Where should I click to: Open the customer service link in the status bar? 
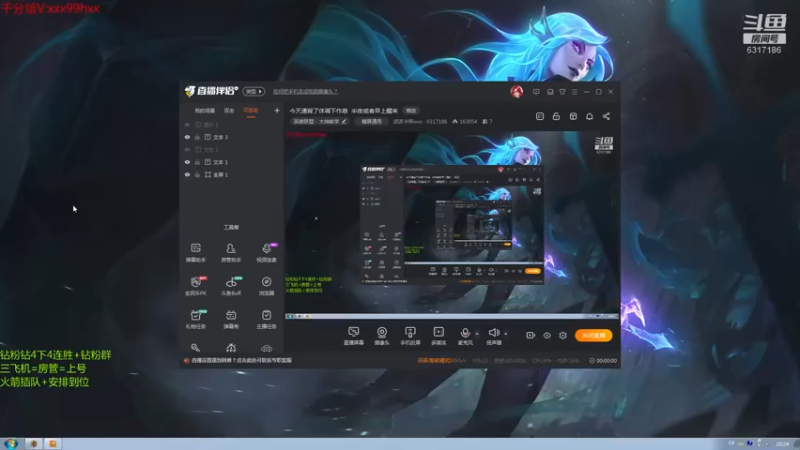click(x=241, y=360)
